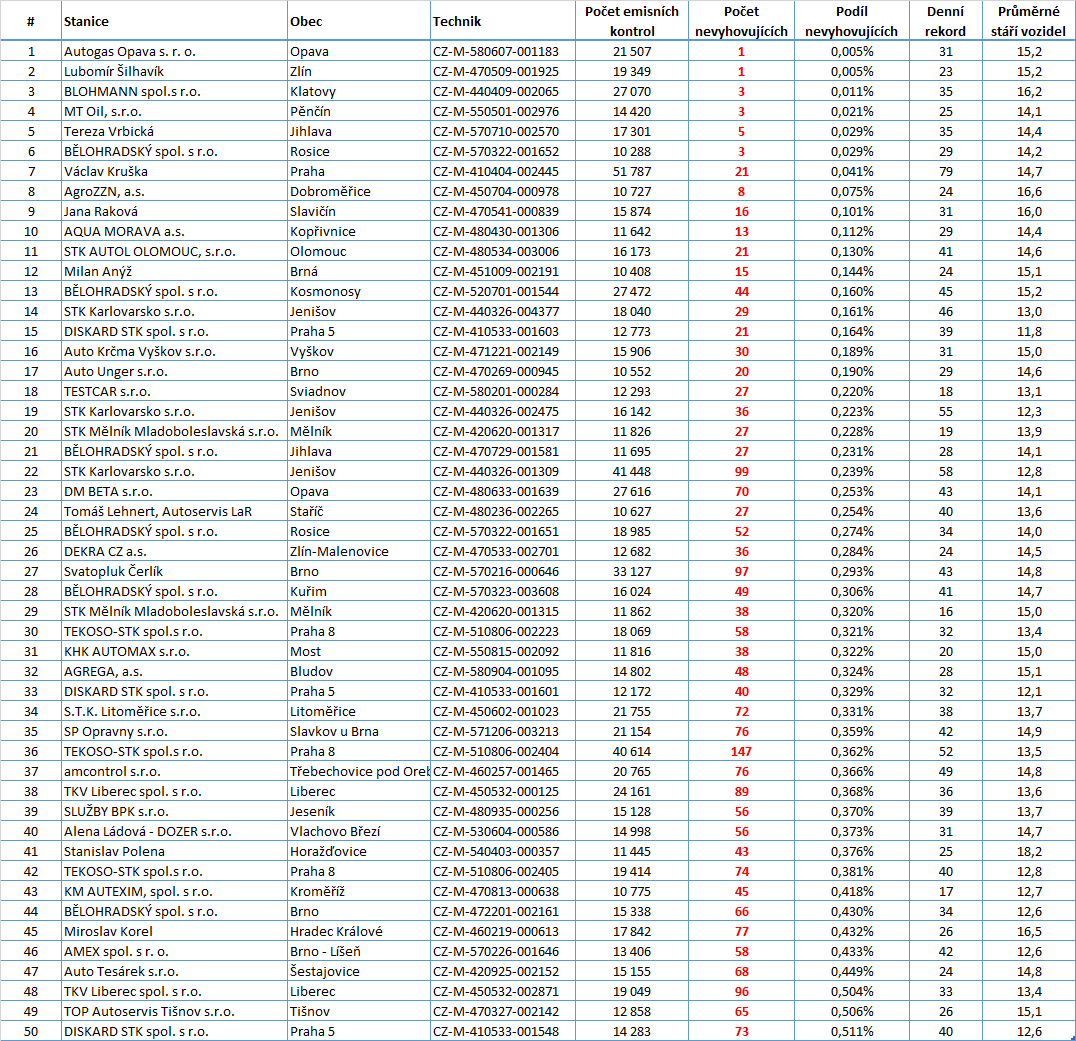Select town cell 'Slavkov u Brna'
Image resolution: width=1076 pixels, height=1041 pixels.
click(x=359, y=732)
